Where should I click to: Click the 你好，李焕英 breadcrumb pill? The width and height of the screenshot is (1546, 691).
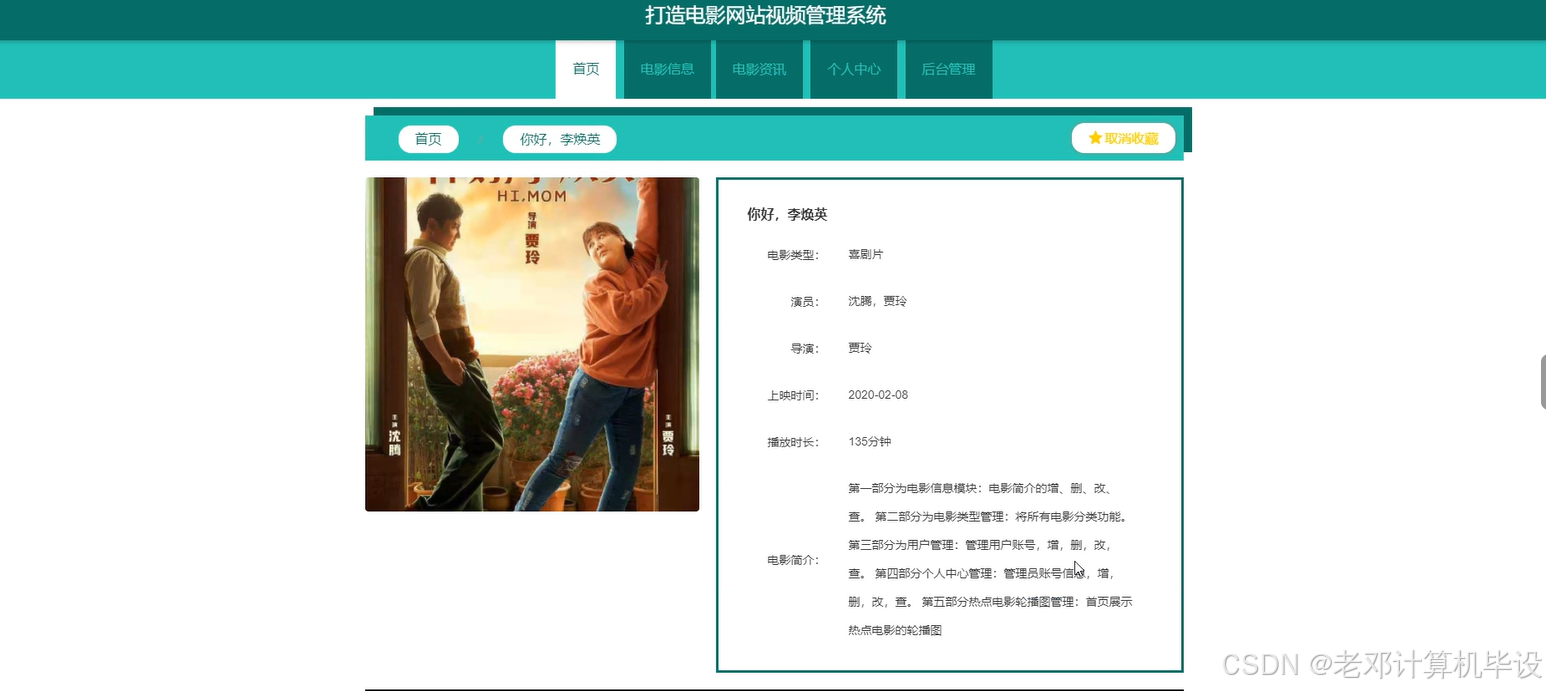pos(560,139)
